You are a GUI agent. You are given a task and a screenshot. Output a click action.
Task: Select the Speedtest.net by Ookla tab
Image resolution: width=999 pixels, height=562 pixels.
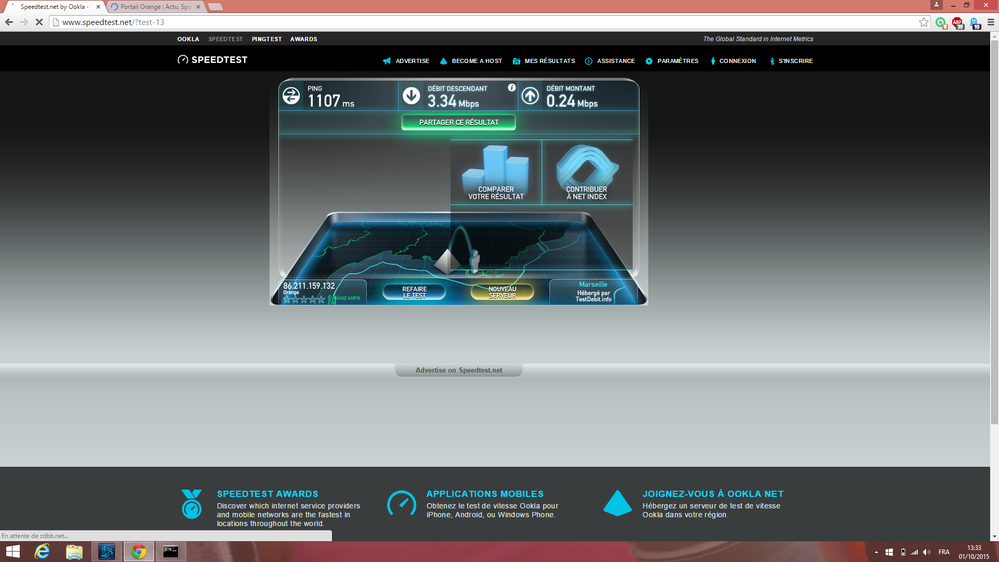coord(54,6)
